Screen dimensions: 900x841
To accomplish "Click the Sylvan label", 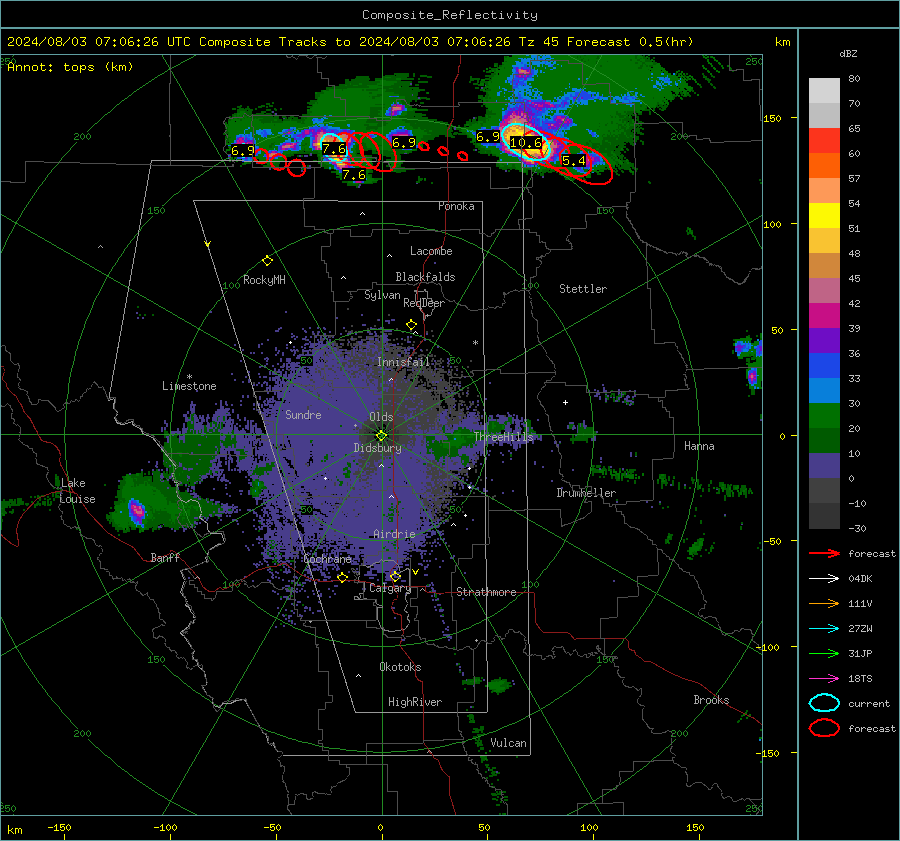I will 382,295.
